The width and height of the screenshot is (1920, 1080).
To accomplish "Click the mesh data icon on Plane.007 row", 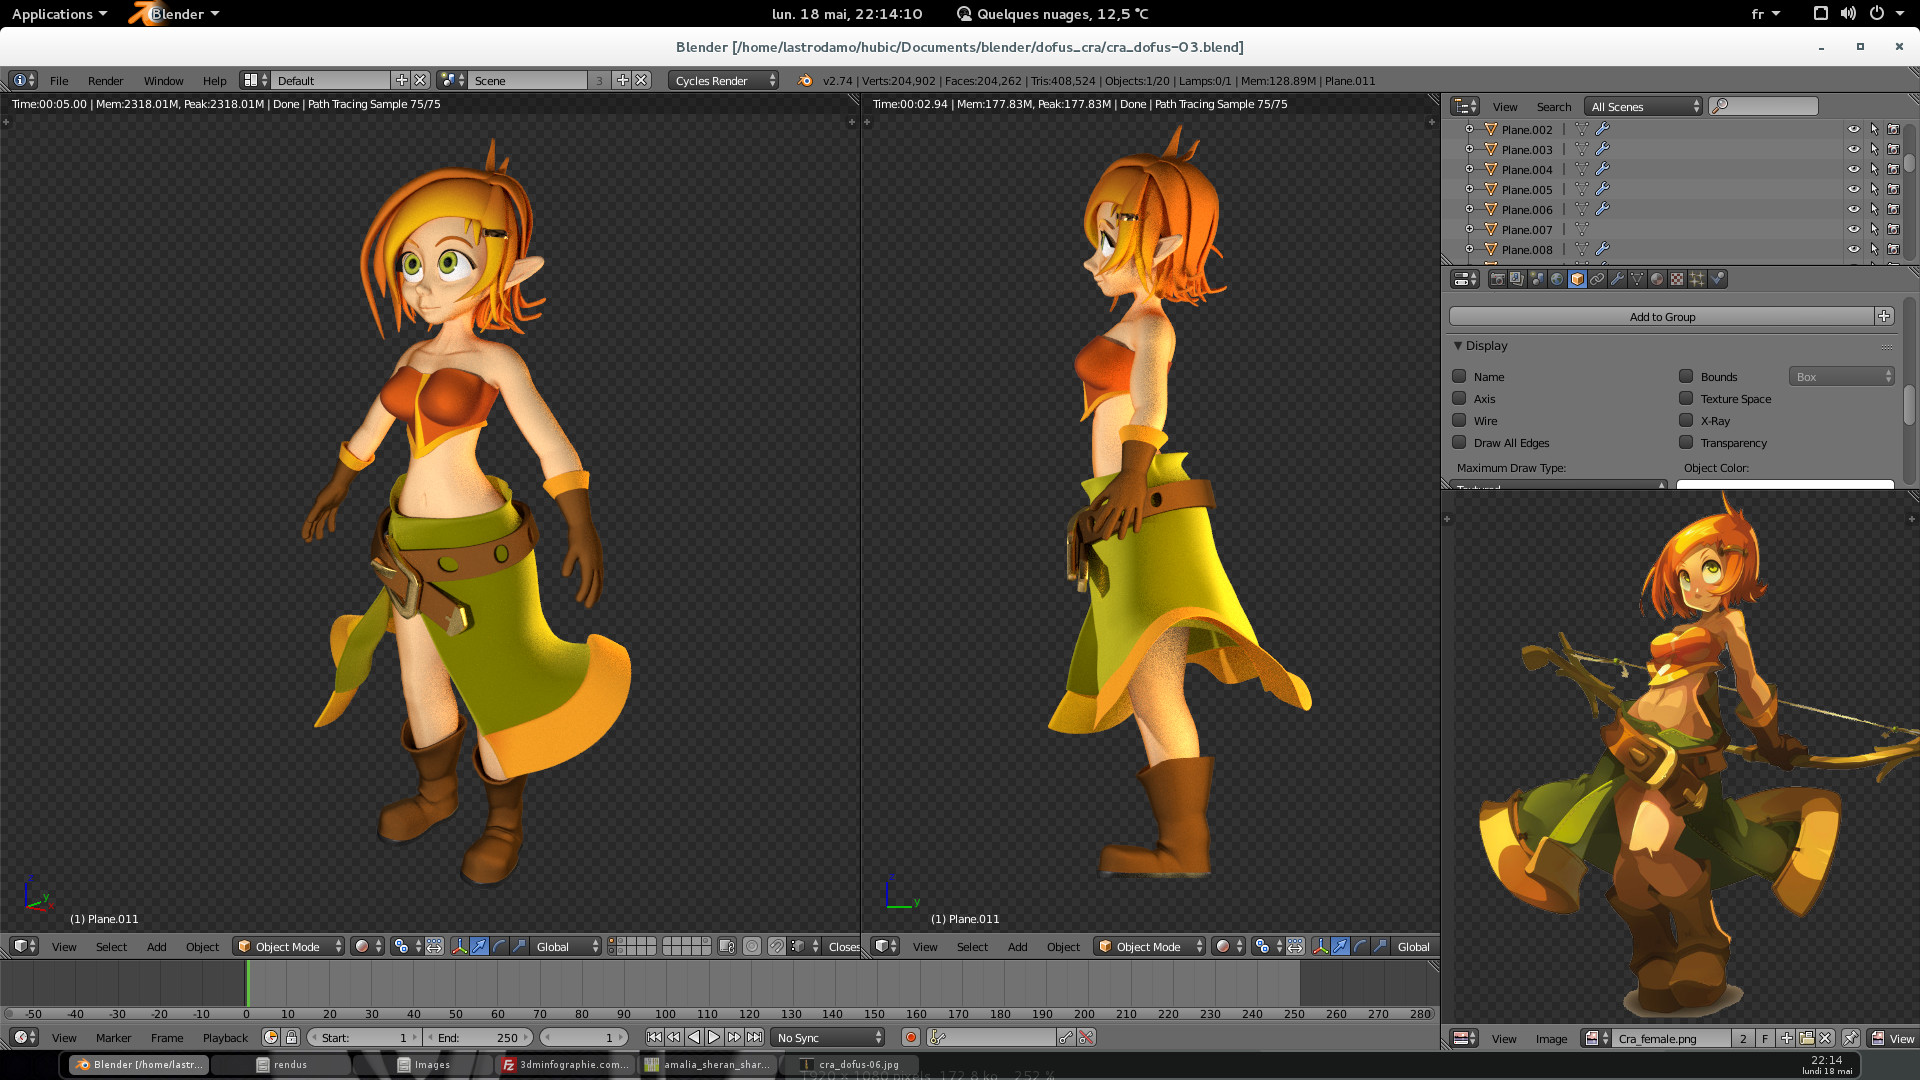I will [x=1582, y=229].
